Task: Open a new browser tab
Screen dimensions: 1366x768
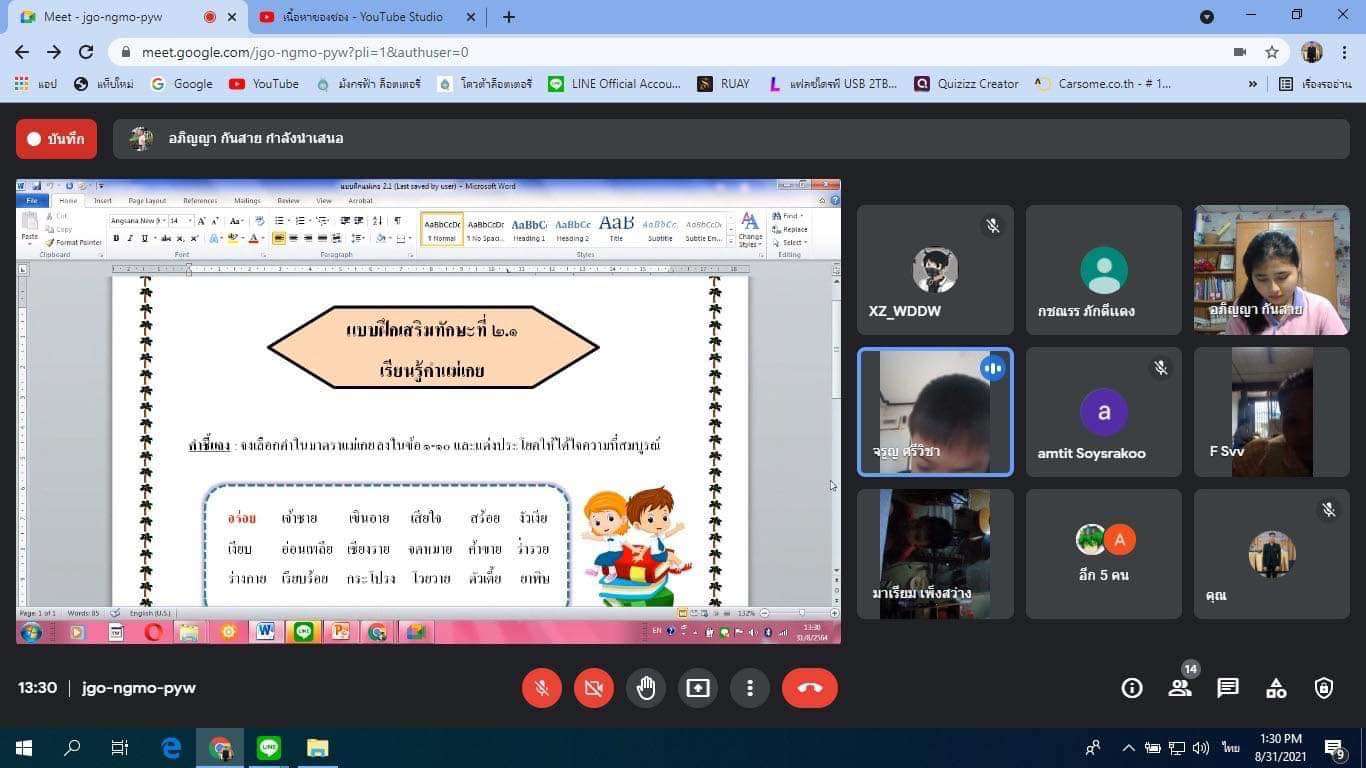Action: (508, 17)
